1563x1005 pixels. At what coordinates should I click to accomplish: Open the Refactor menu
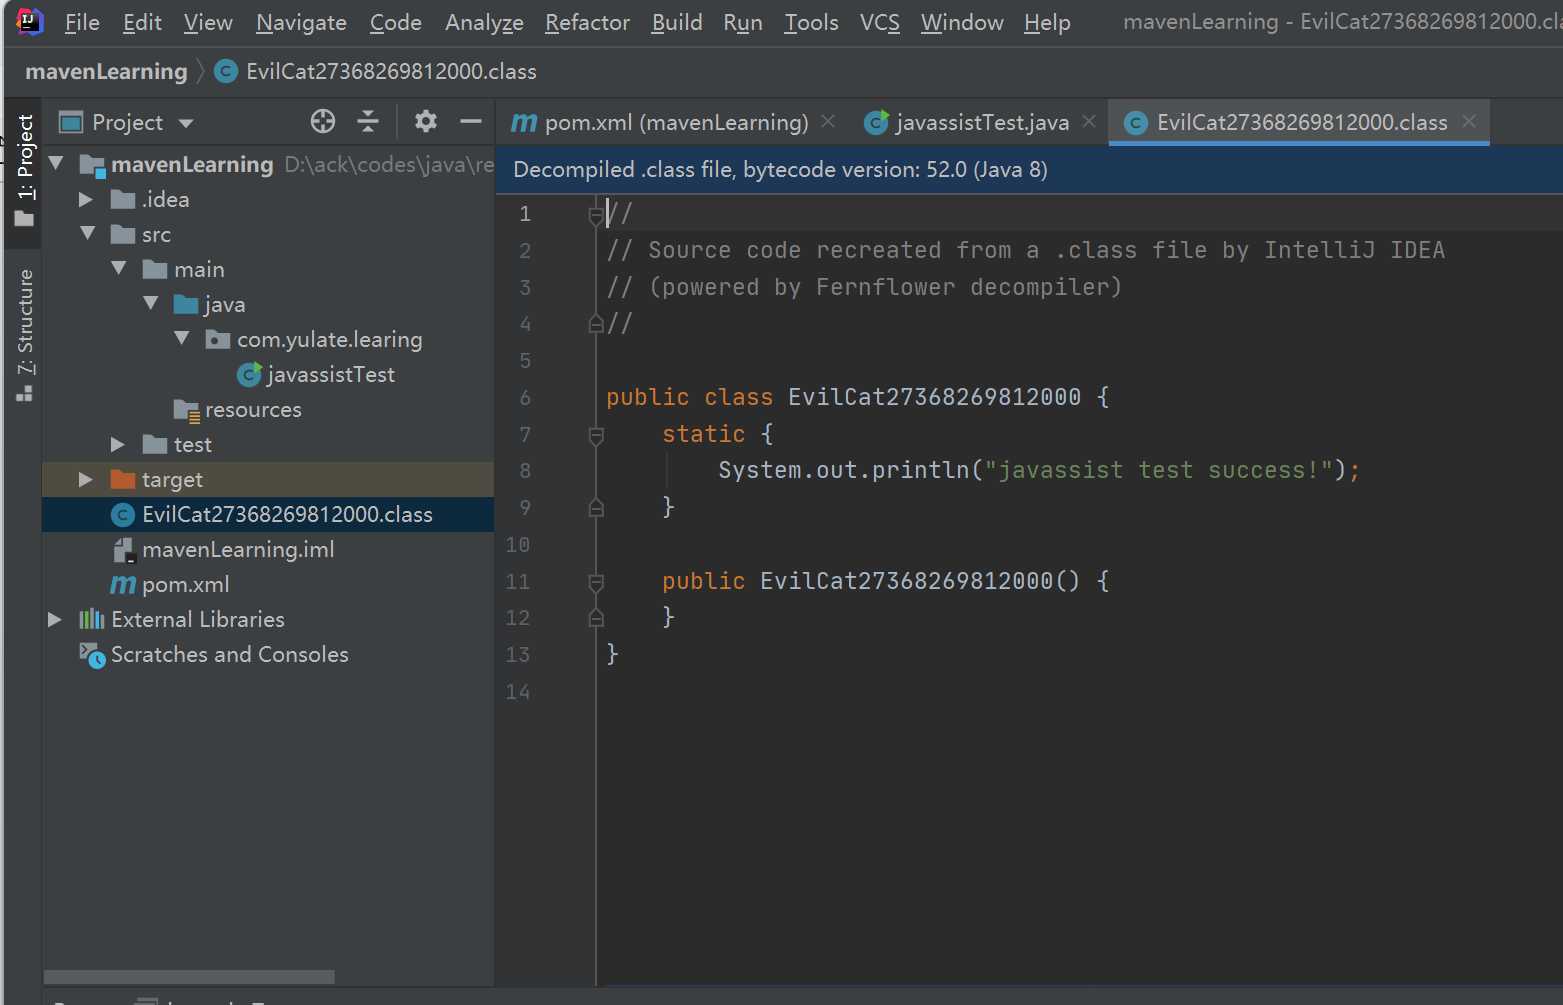(x=587, y=22)
